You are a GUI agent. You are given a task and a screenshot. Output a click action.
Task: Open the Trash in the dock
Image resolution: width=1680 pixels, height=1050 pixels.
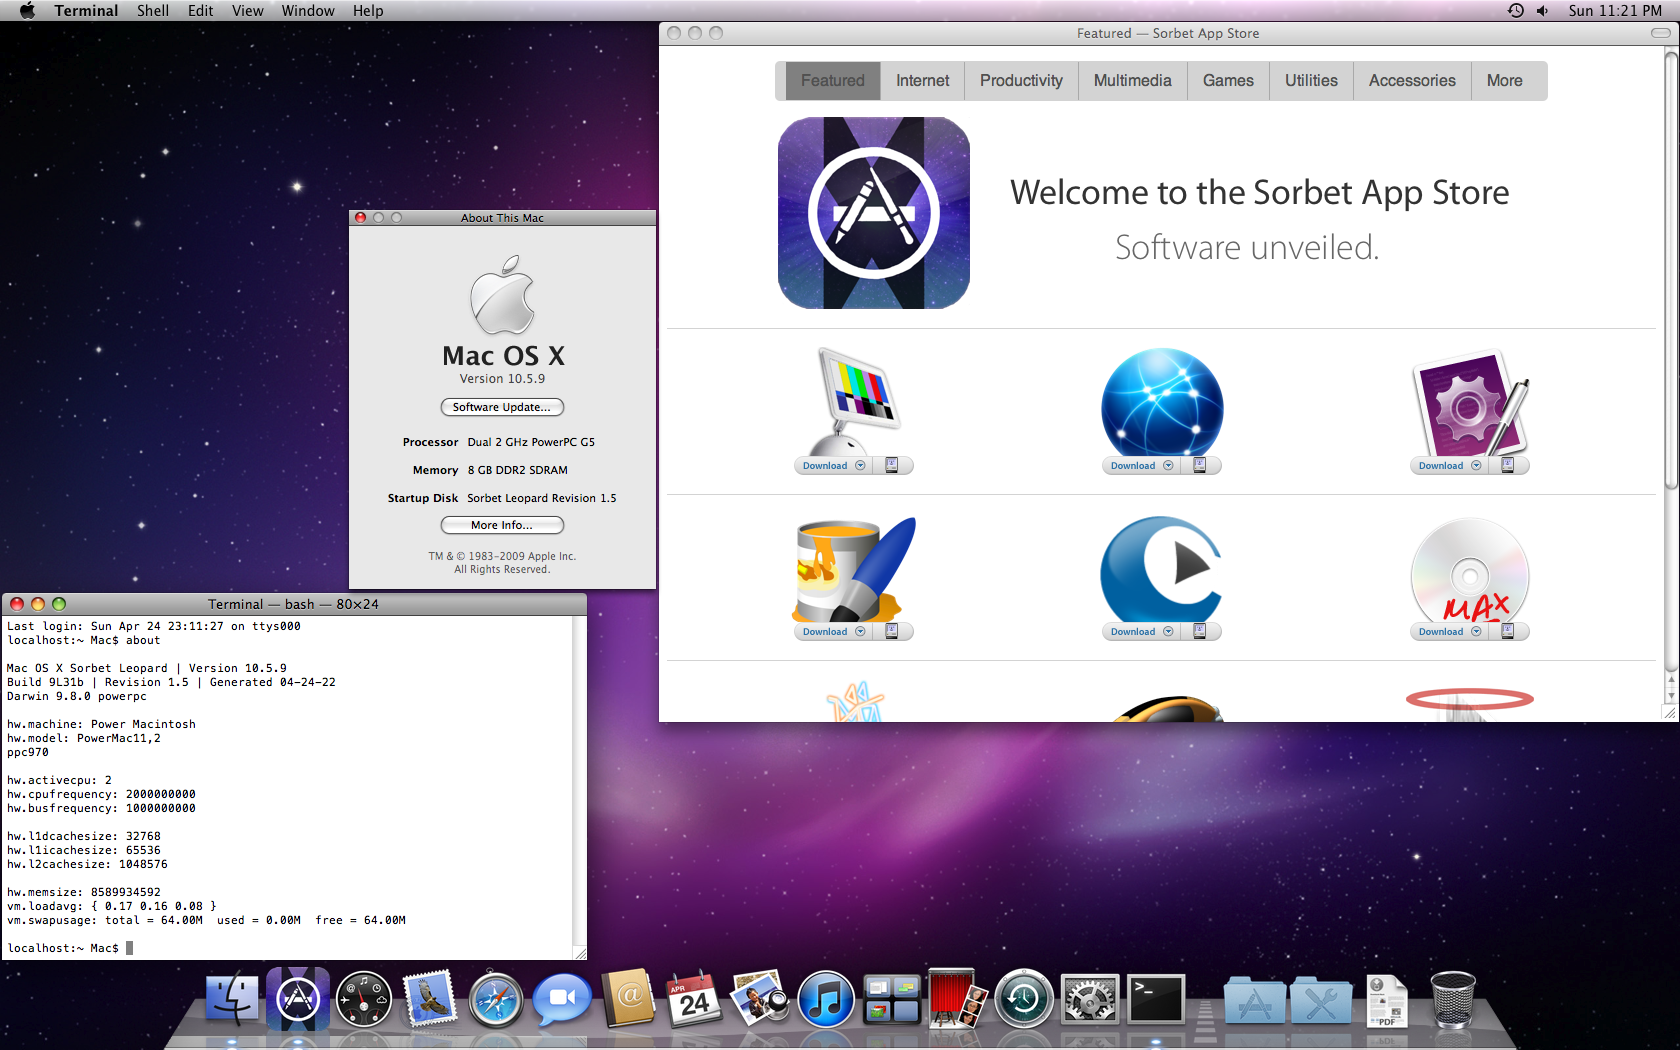click(x=1452, y=999)
